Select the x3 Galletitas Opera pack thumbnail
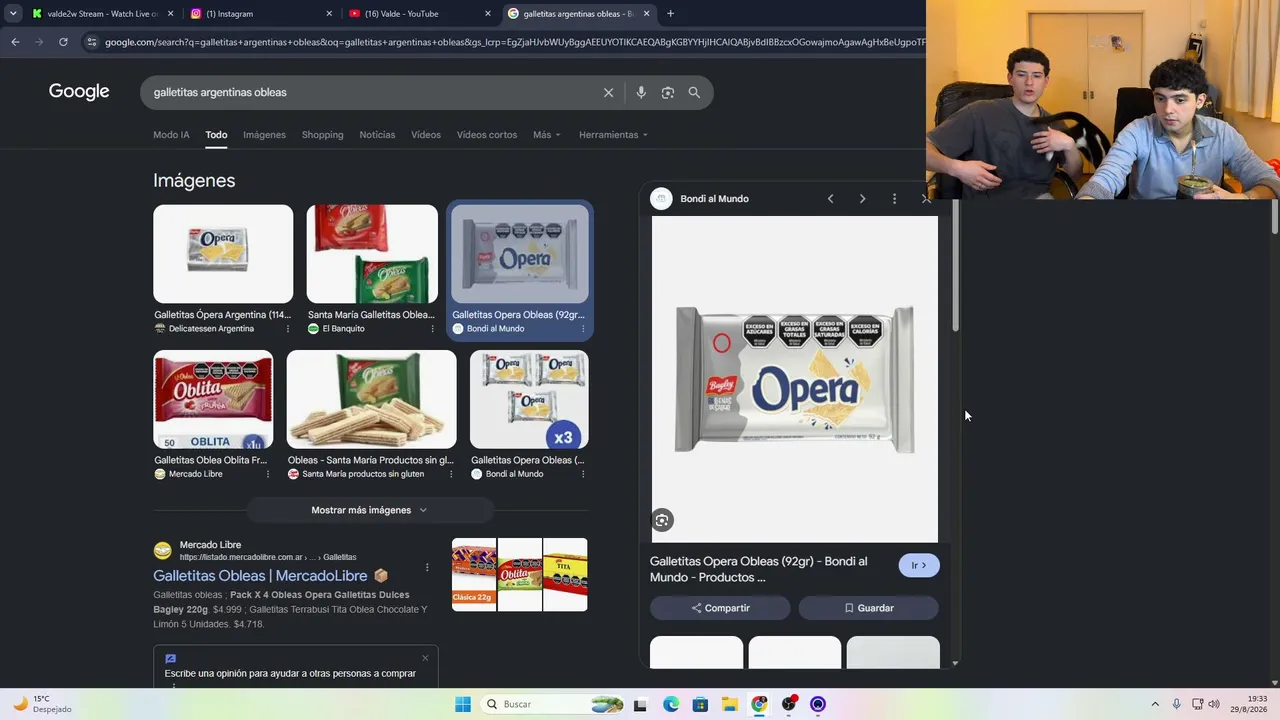 click(529, 399)
